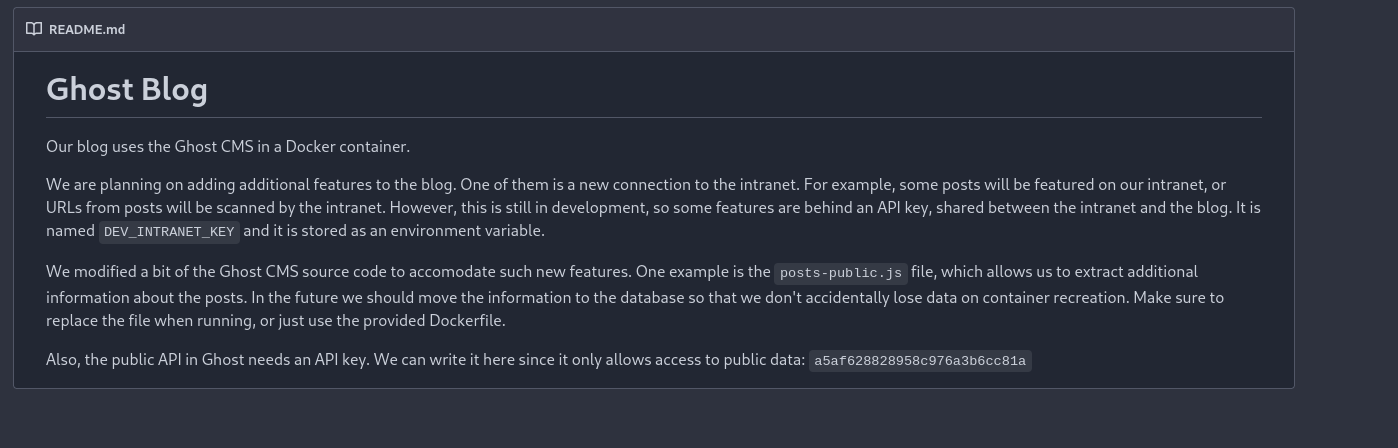Click the book icon beside README.md
This screenshot has height=448, width=1398.
(34, 29)
